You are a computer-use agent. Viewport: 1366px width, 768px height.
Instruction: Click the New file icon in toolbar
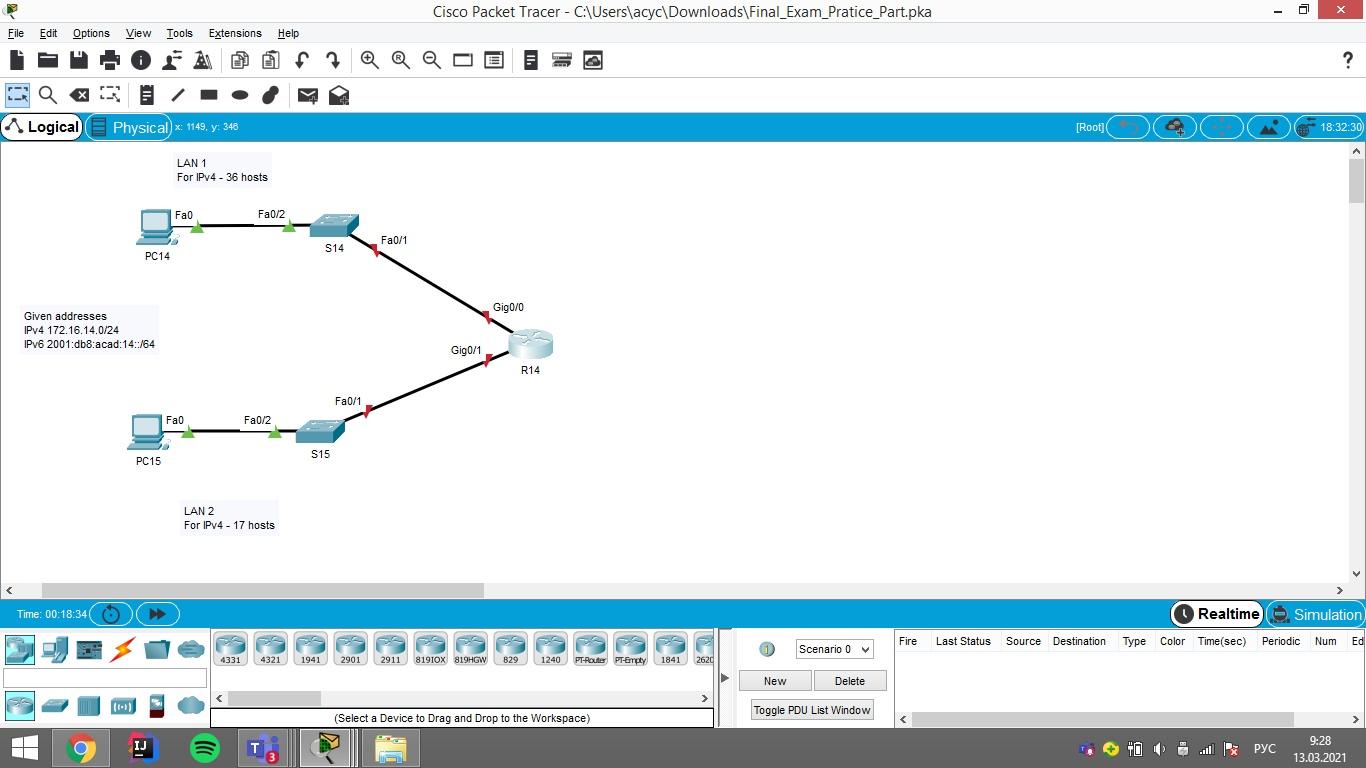pos(17,60)
